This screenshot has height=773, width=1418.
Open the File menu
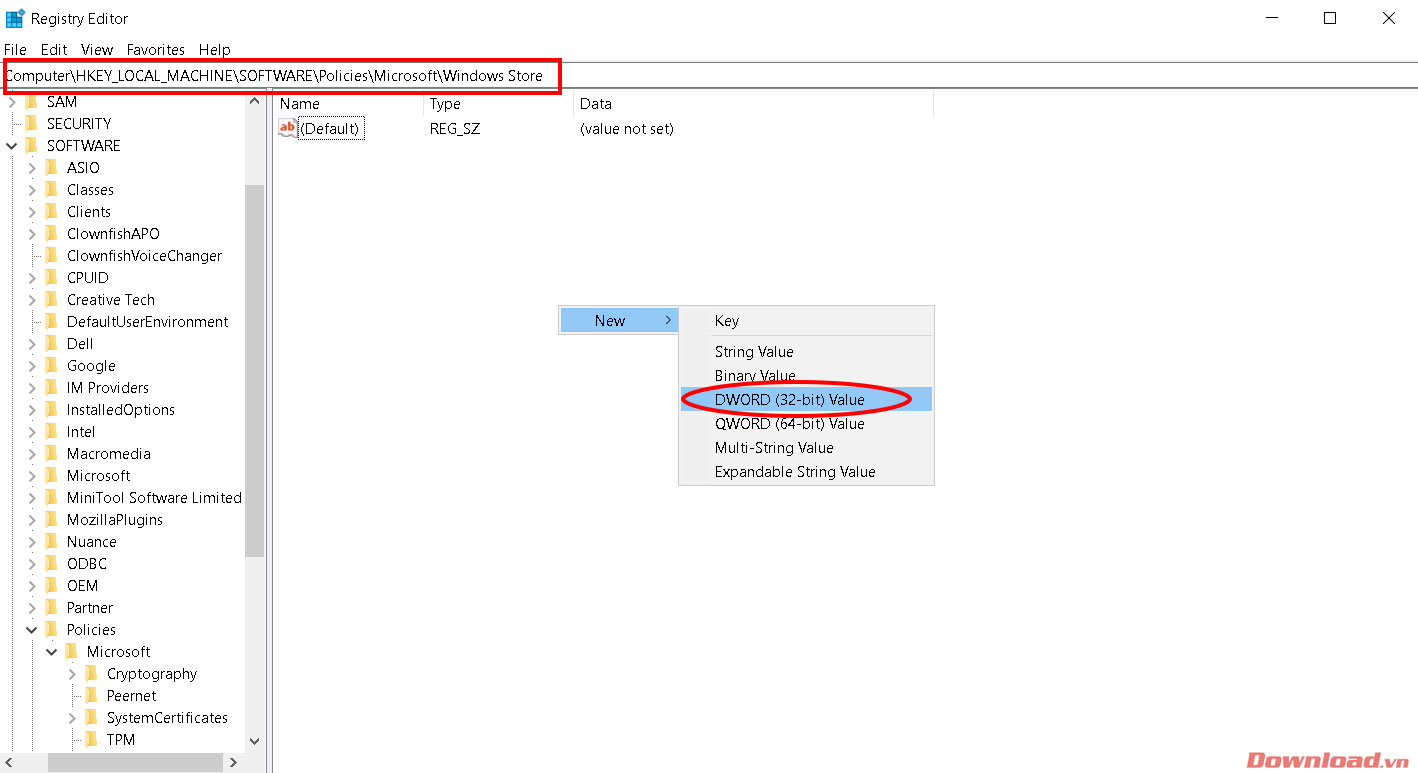point(15,49)
